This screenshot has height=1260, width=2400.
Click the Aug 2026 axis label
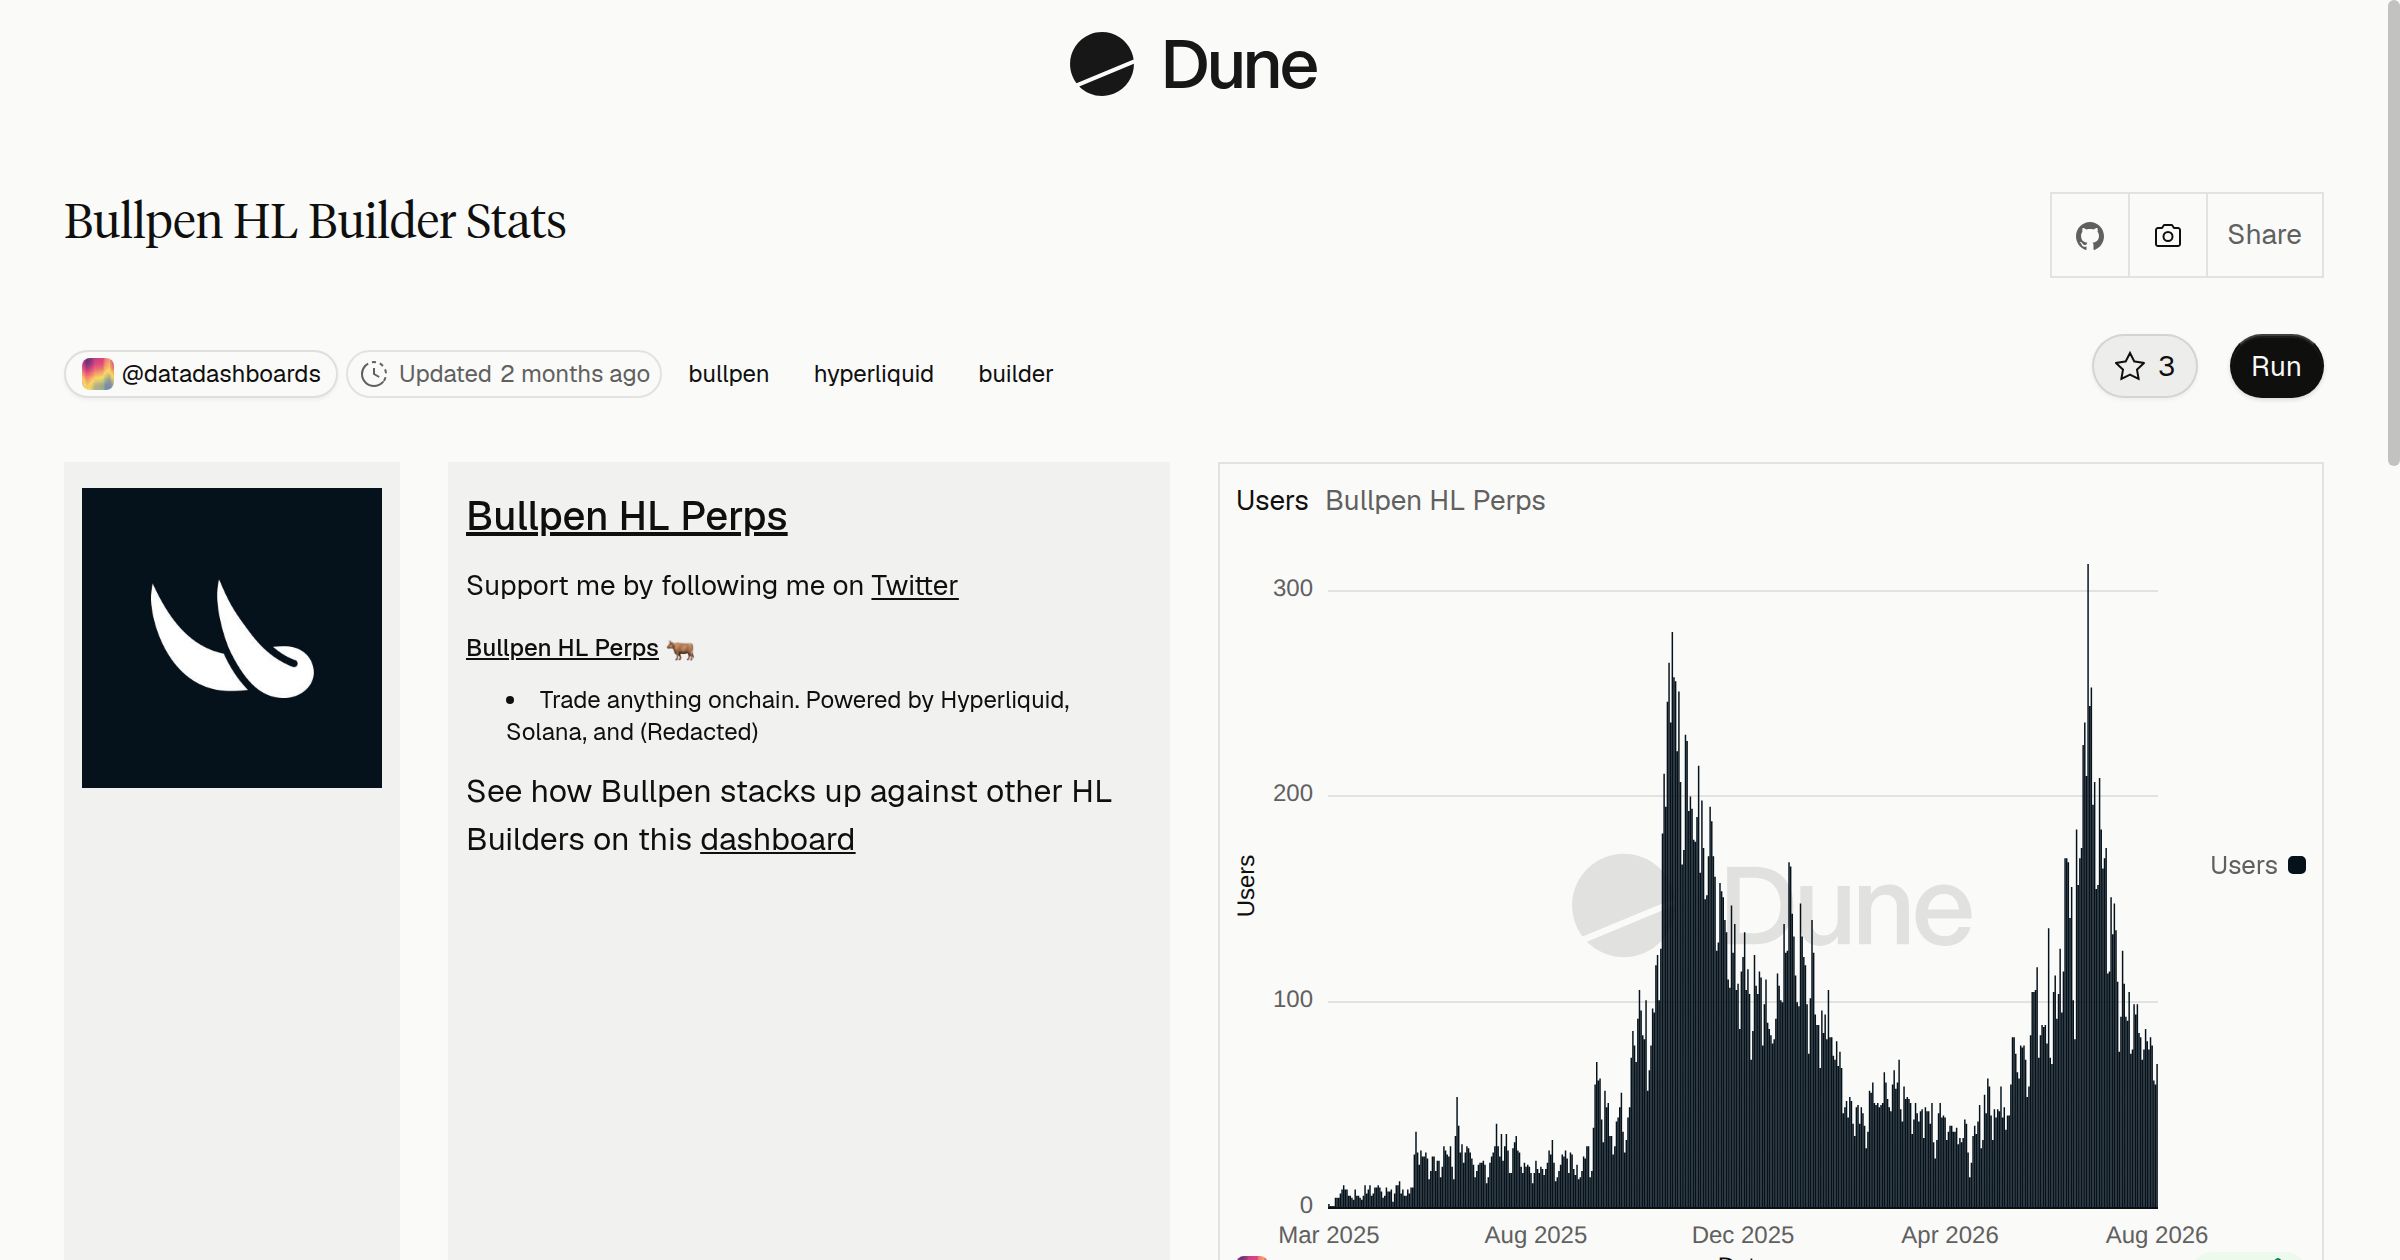pyautogui.click(x=2156, y=1235)
